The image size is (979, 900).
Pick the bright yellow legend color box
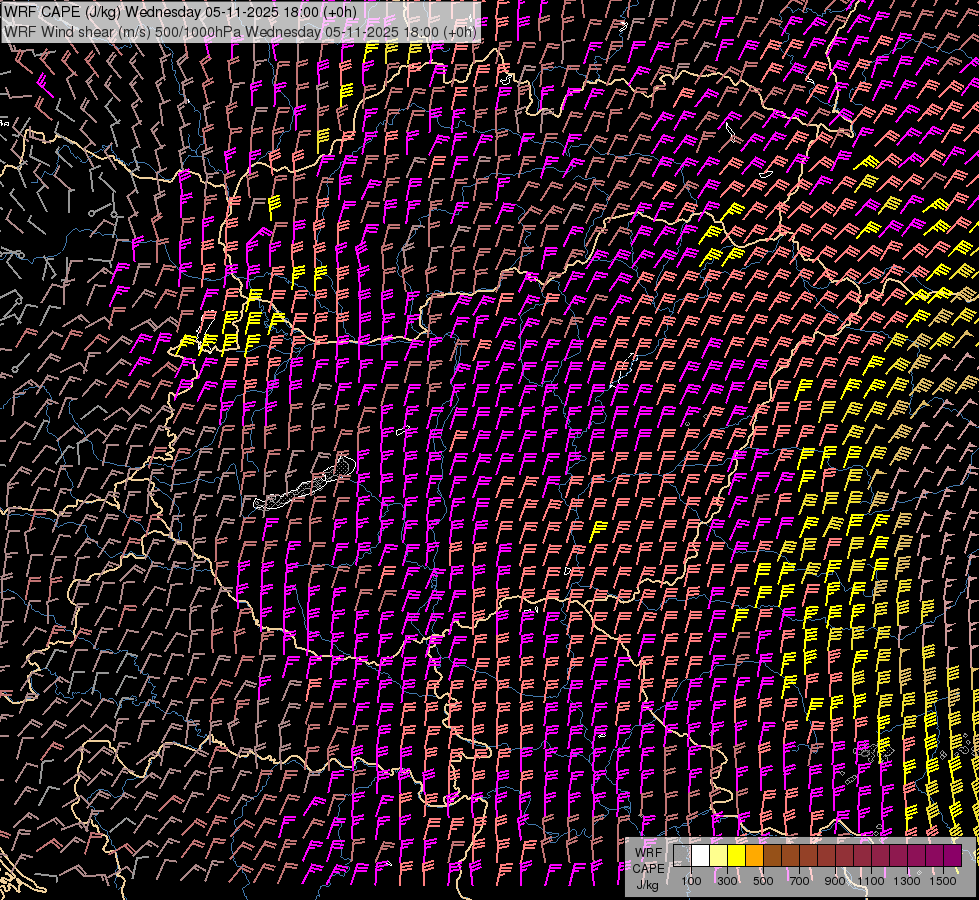[x=736, y=856]
